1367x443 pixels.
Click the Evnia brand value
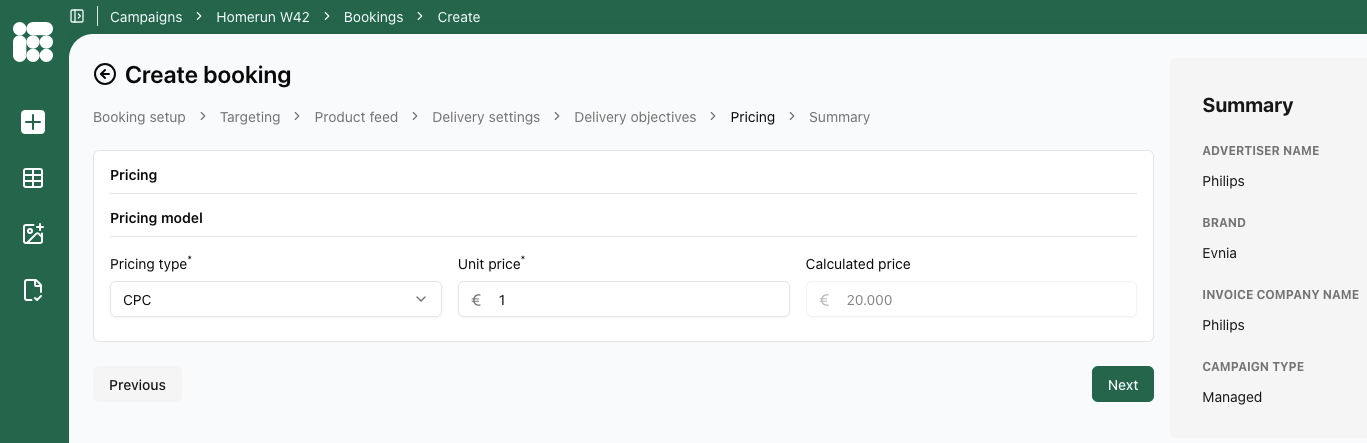pyautogui.click(x=1219, y=253)
